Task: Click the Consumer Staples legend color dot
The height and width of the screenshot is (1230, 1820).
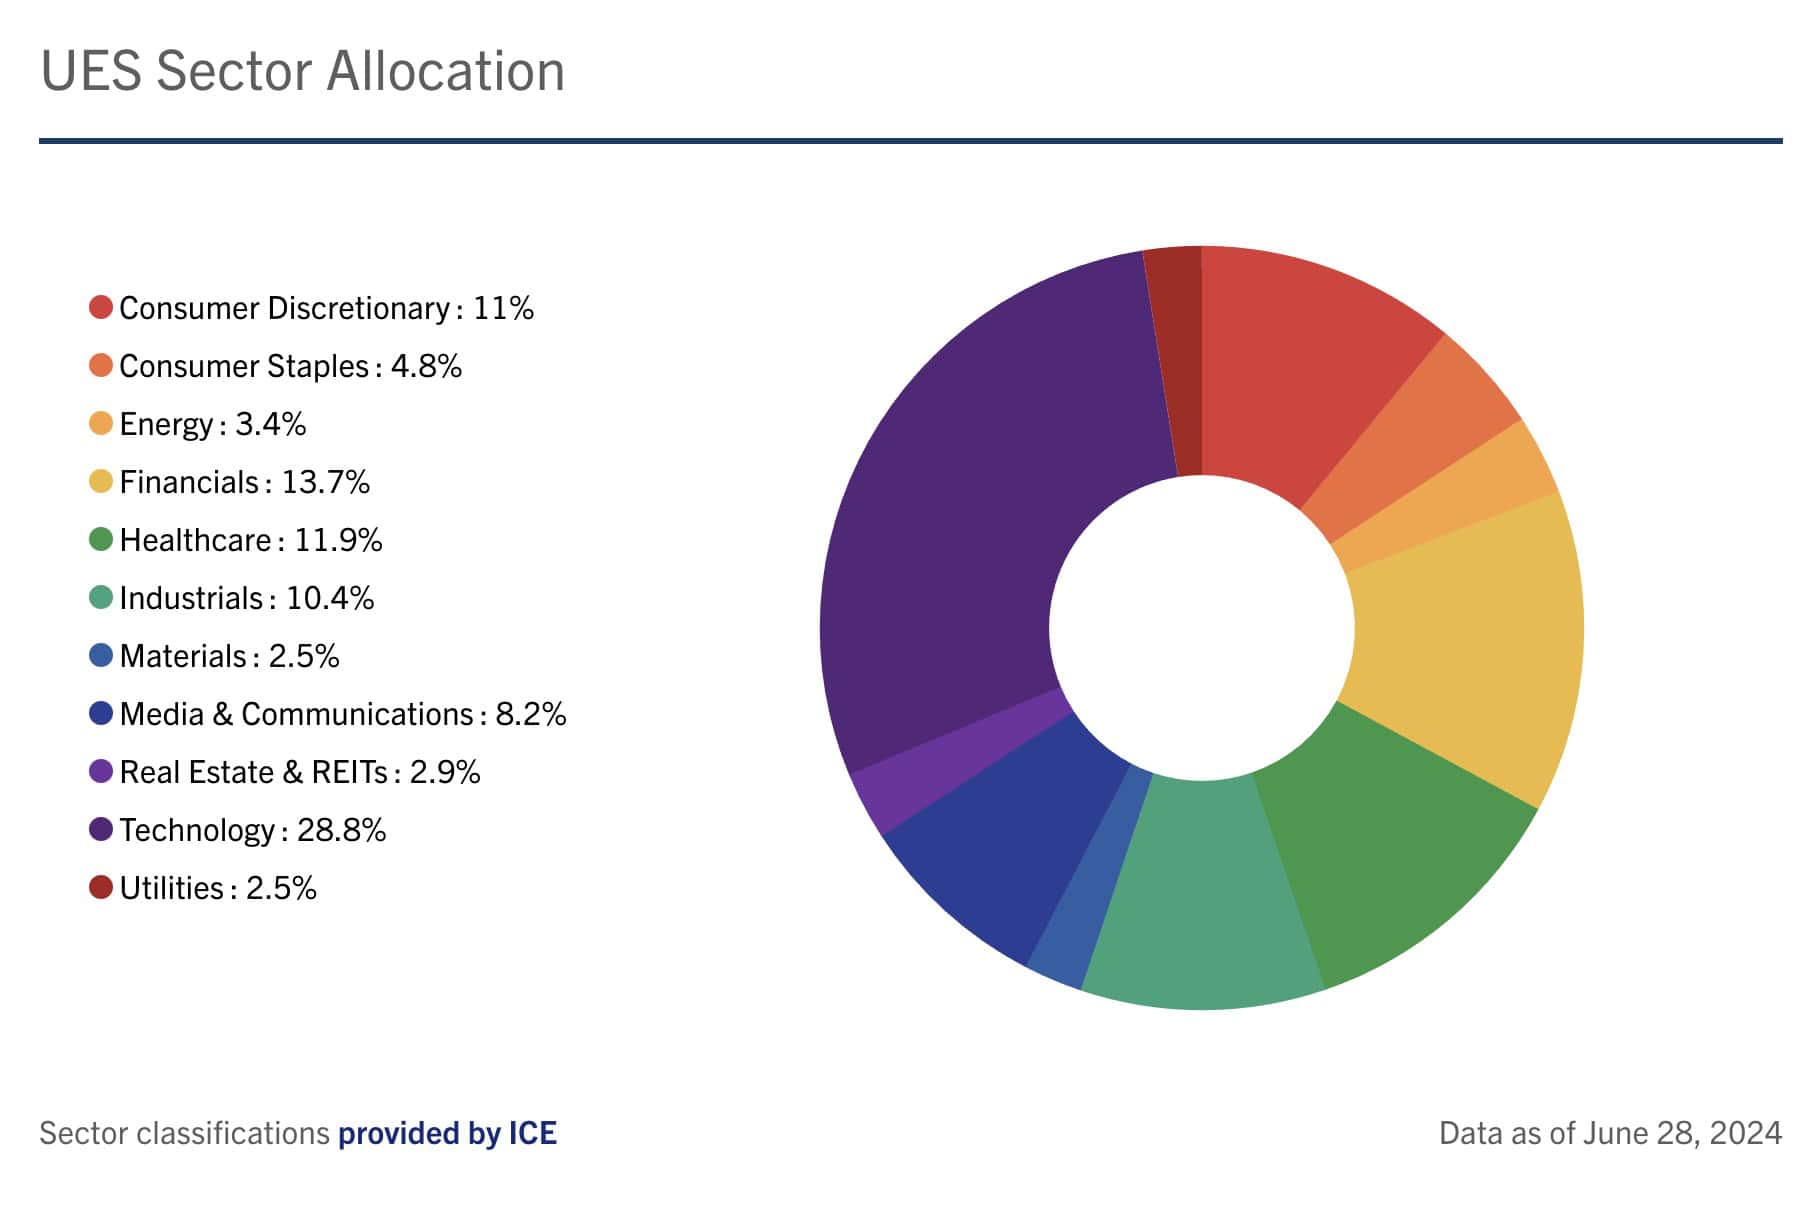Action: (x=100, y=365)
